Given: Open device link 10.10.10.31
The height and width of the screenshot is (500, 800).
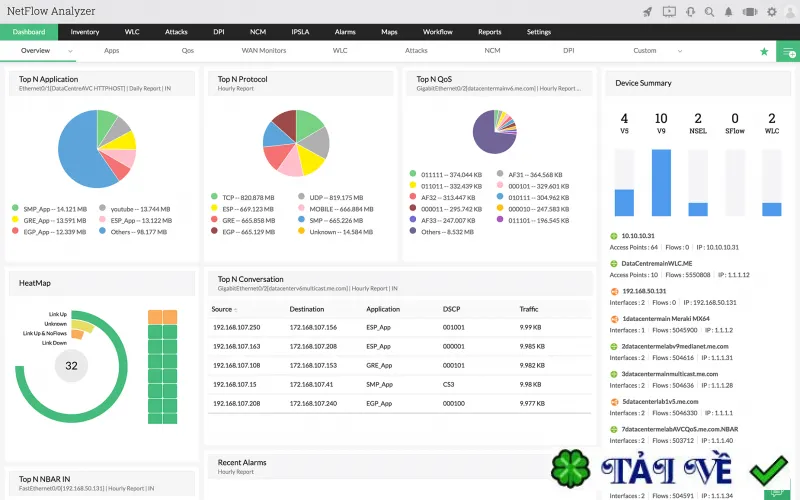Looking at the screenshot, I should 638,236.
